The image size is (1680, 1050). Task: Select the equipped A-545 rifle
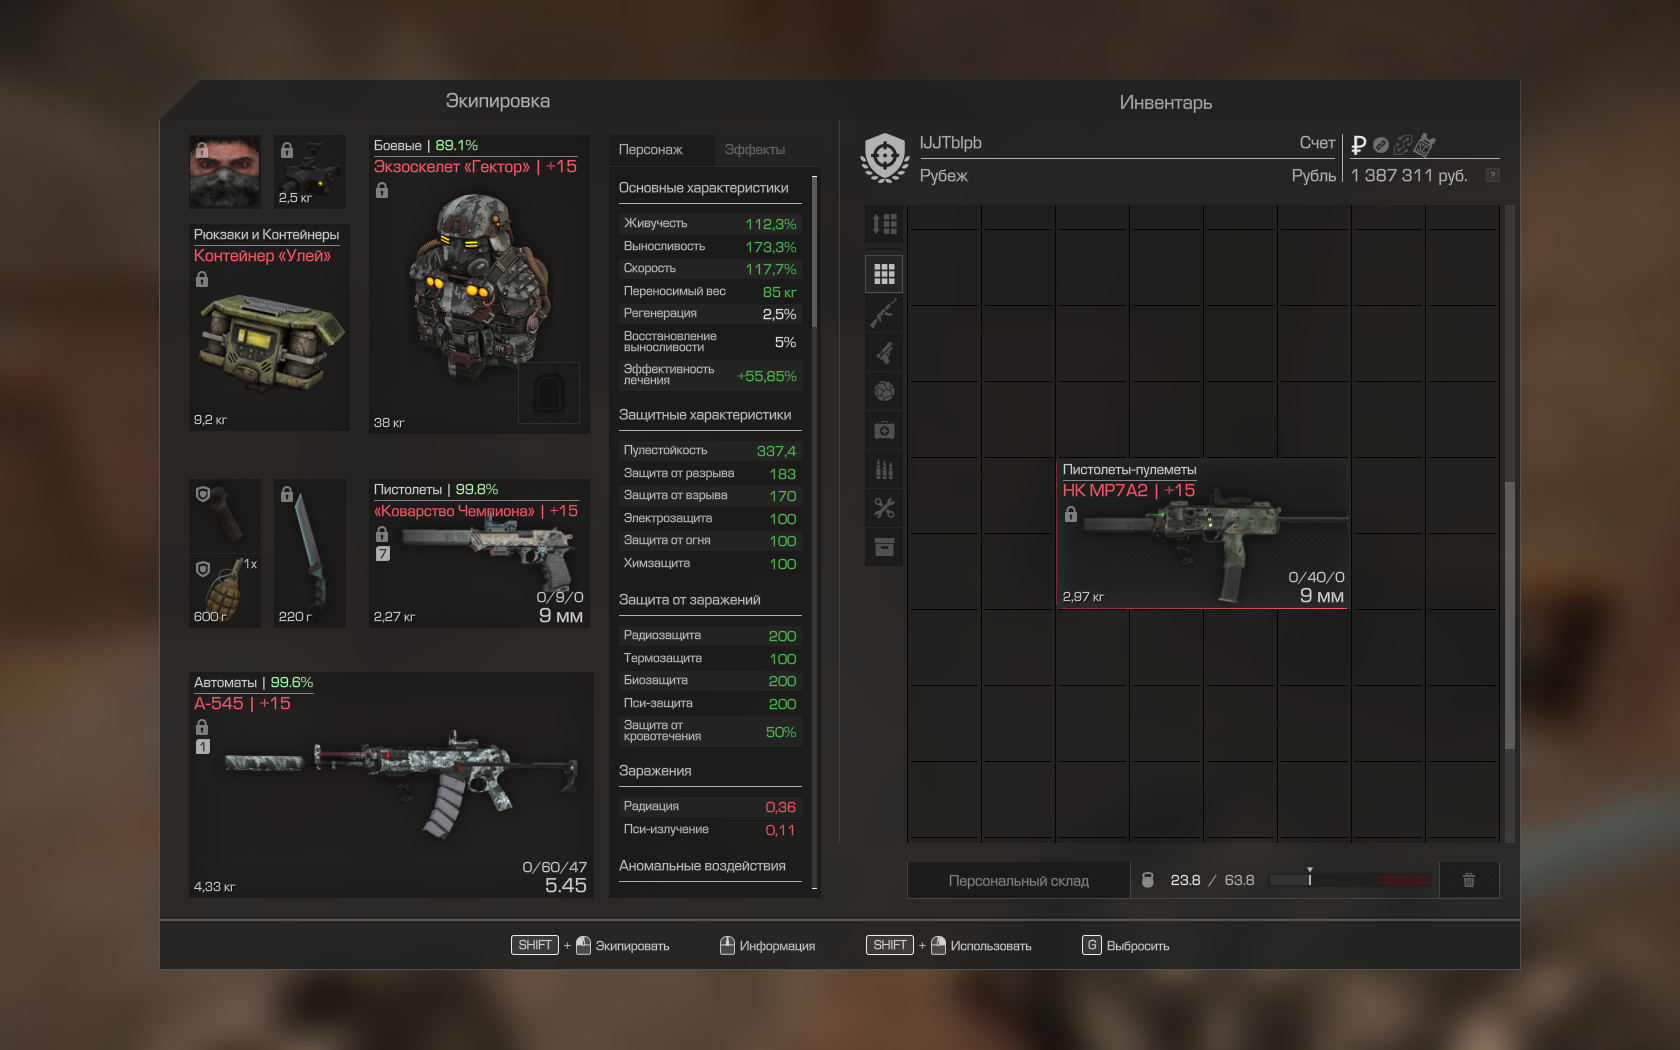390,785
